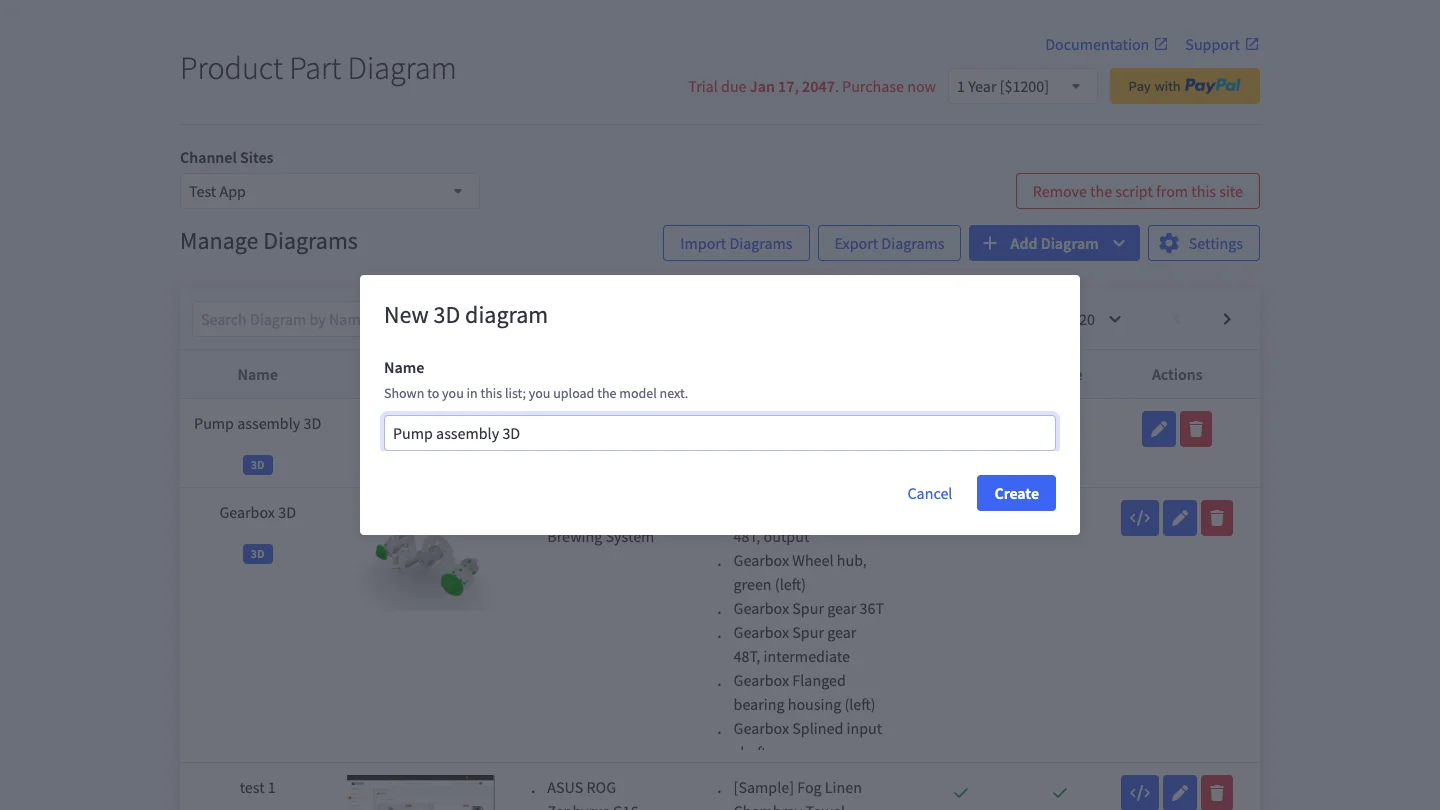1440x810 pixels.
Task: Delete the Gearbox 3D diagram
Action: pyautogui.click(x=1217, y=518)
